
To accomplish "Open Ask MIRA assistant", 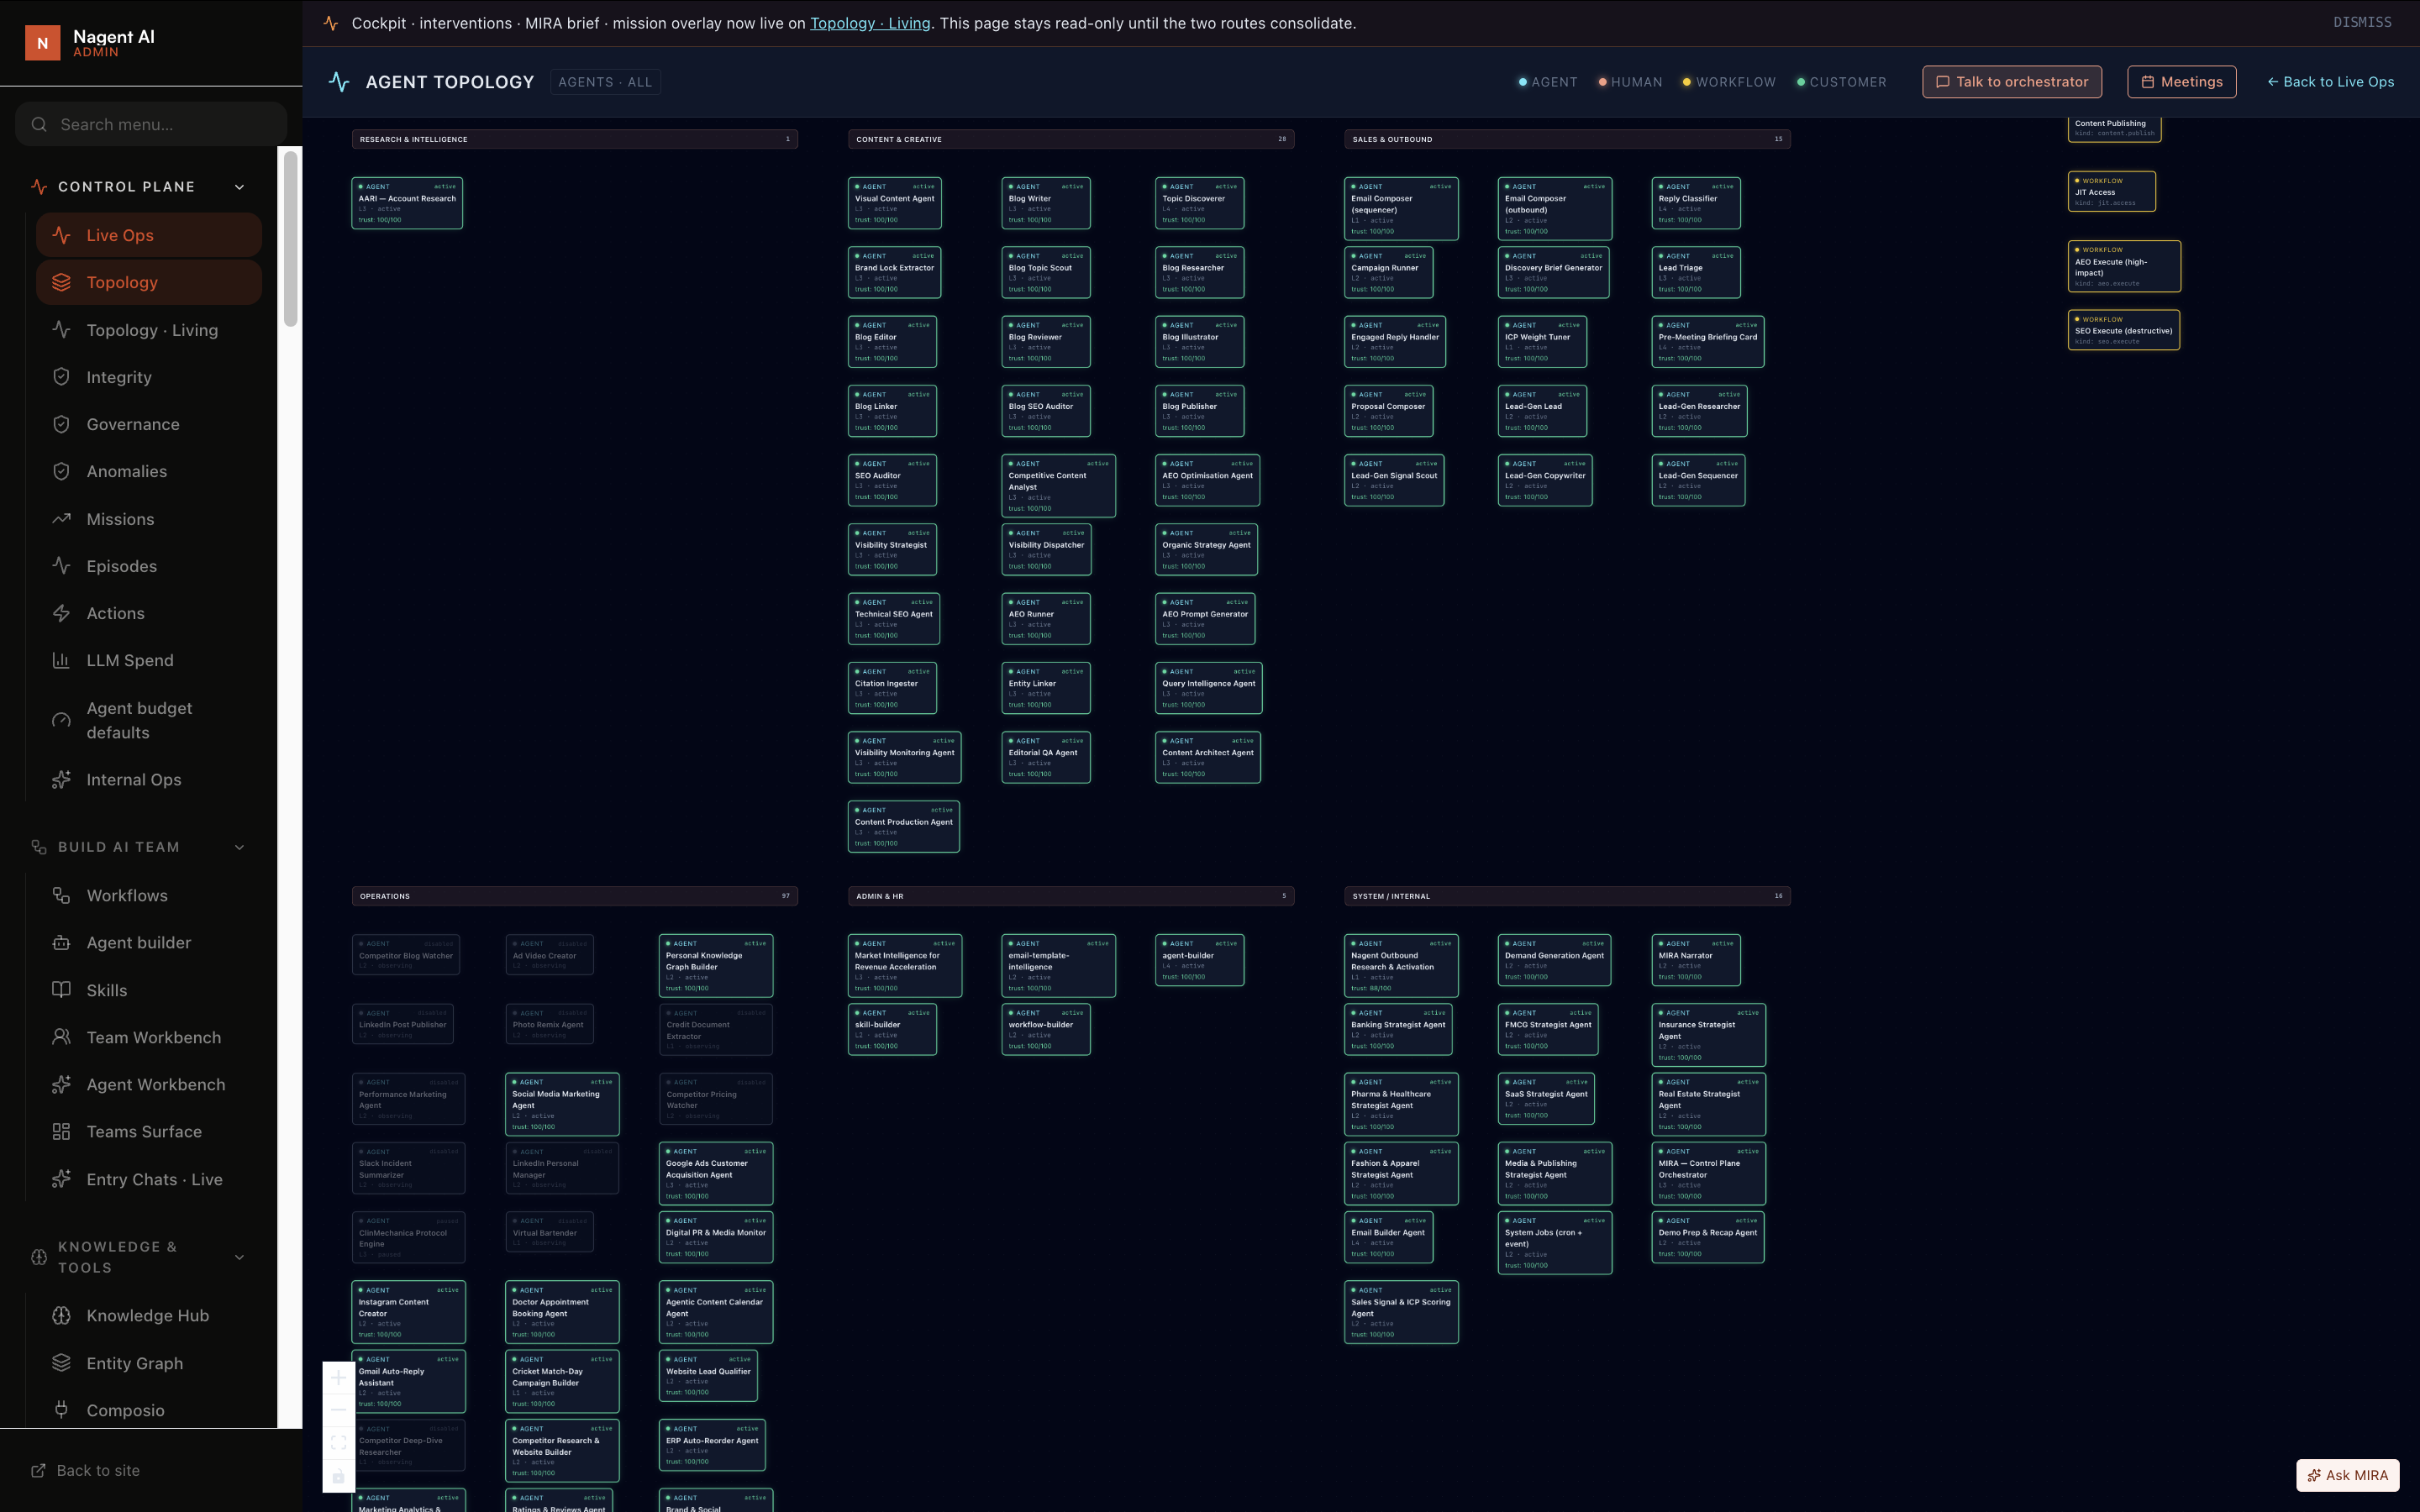I will click(2347, 1475).
